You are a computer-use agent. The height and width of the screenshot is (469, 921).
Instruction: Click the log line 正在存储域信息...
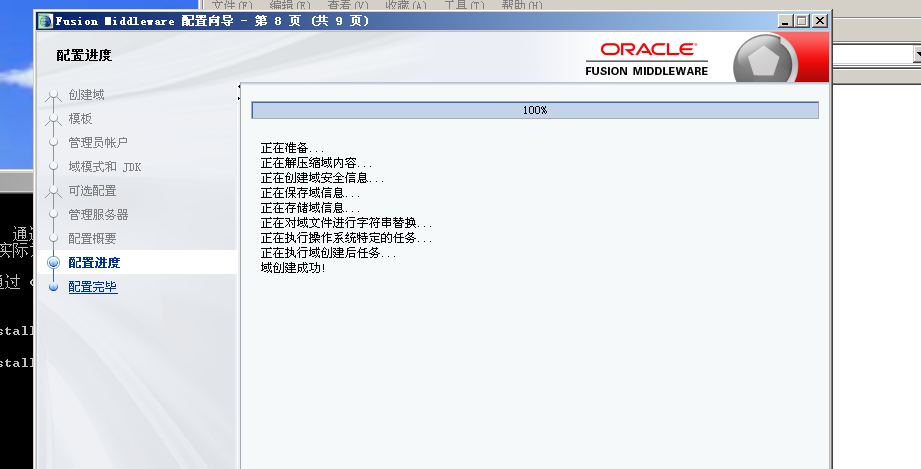click(311, 208)
